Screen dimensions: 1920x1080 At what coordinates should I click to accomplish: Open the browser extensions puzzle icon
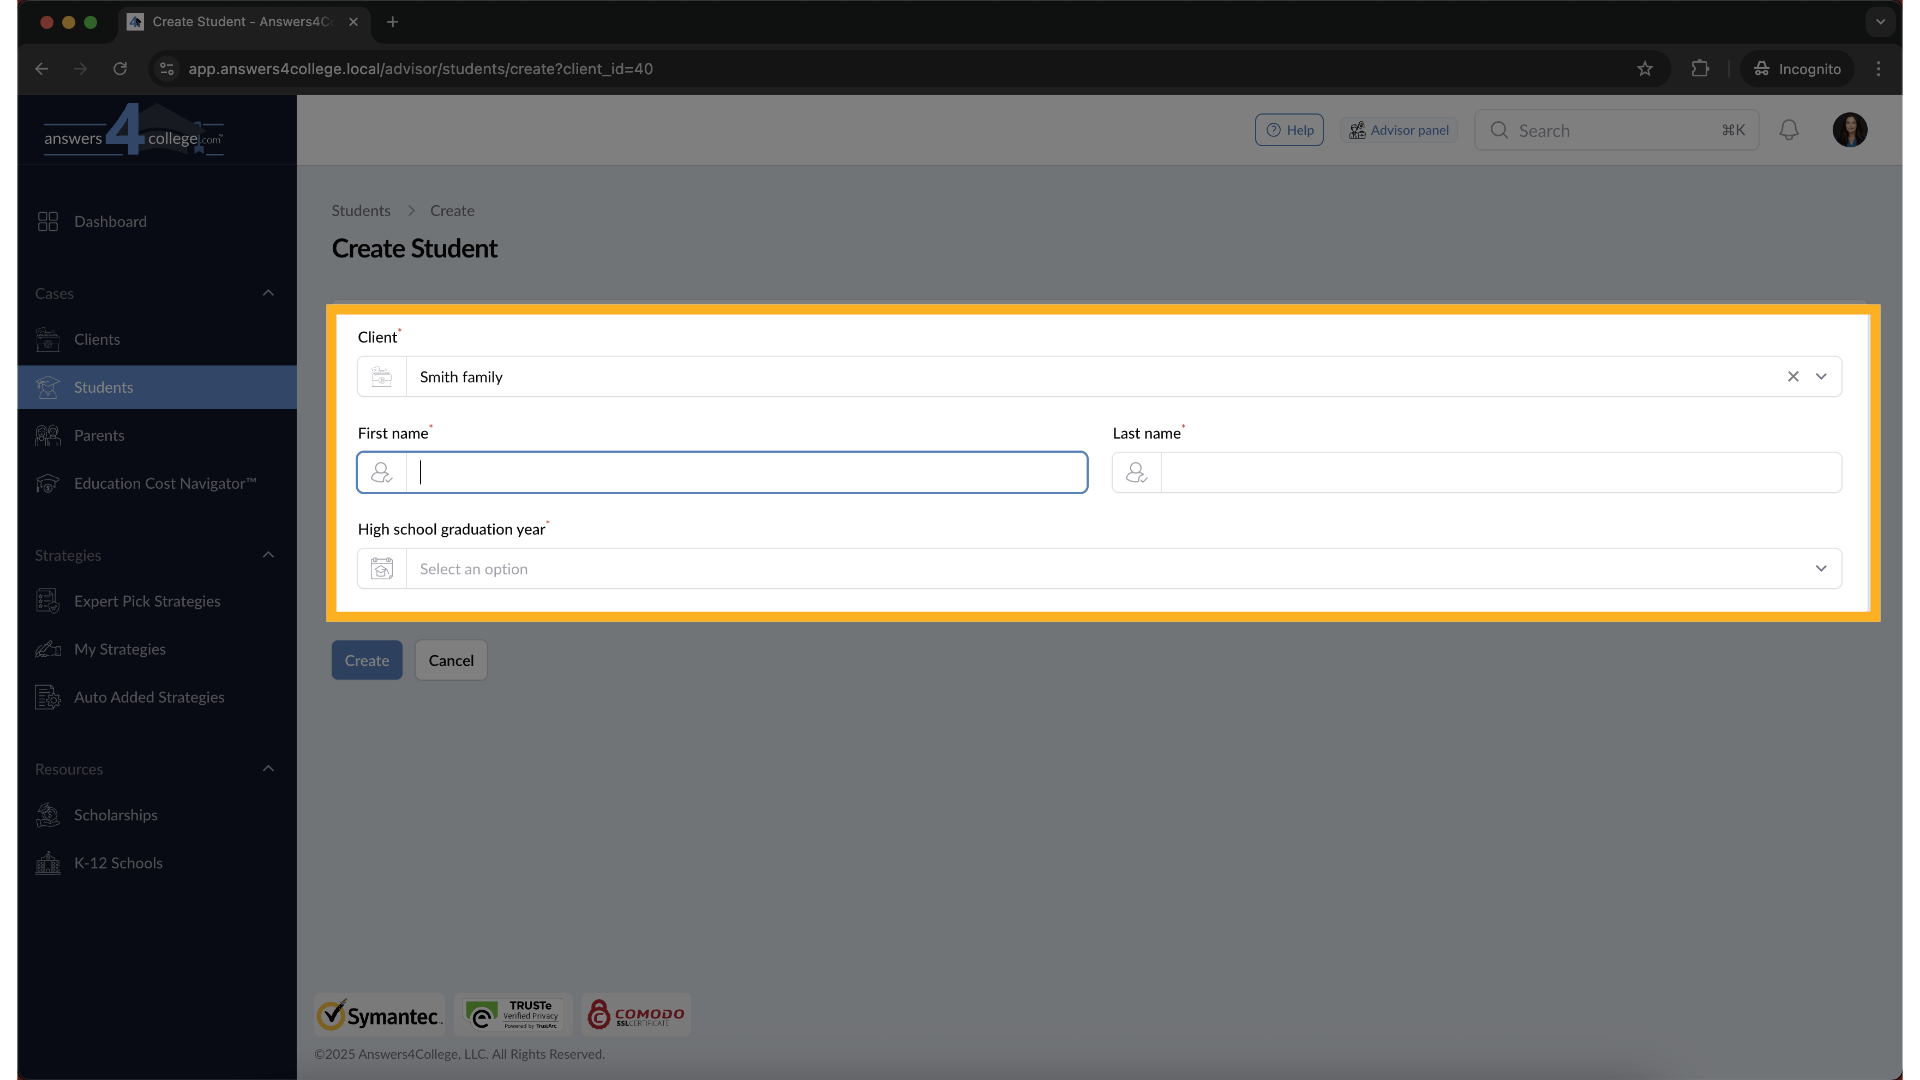pos(1700,69)
